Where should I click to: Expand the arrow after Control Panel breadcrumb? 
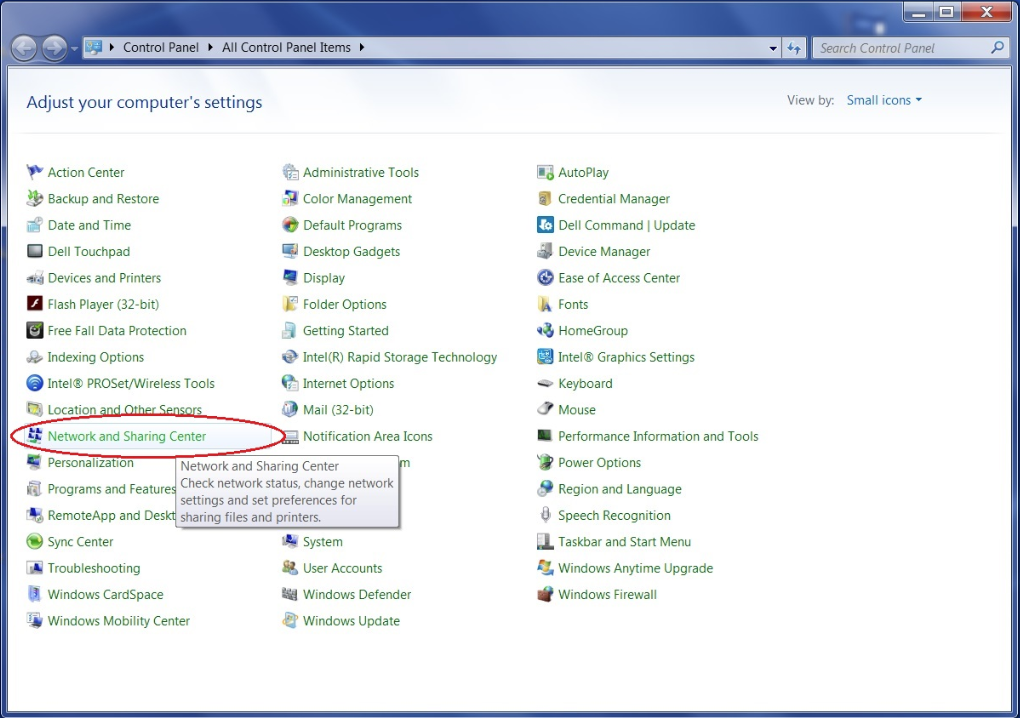pyautogui.click(x=210, y=47)
